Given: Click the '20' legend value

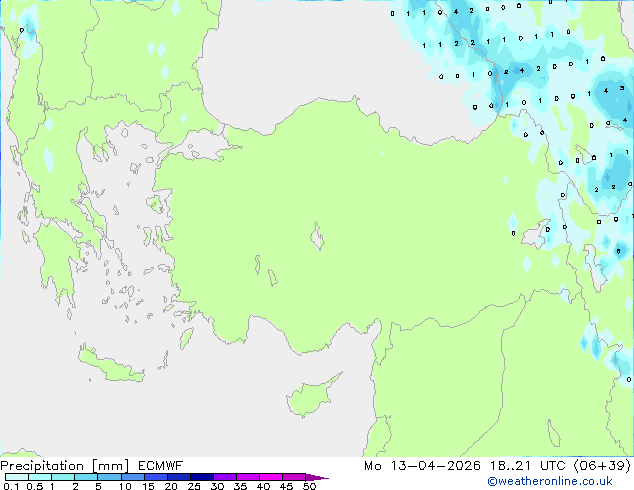Looking at the screenshot, I should tap(171, 486).
